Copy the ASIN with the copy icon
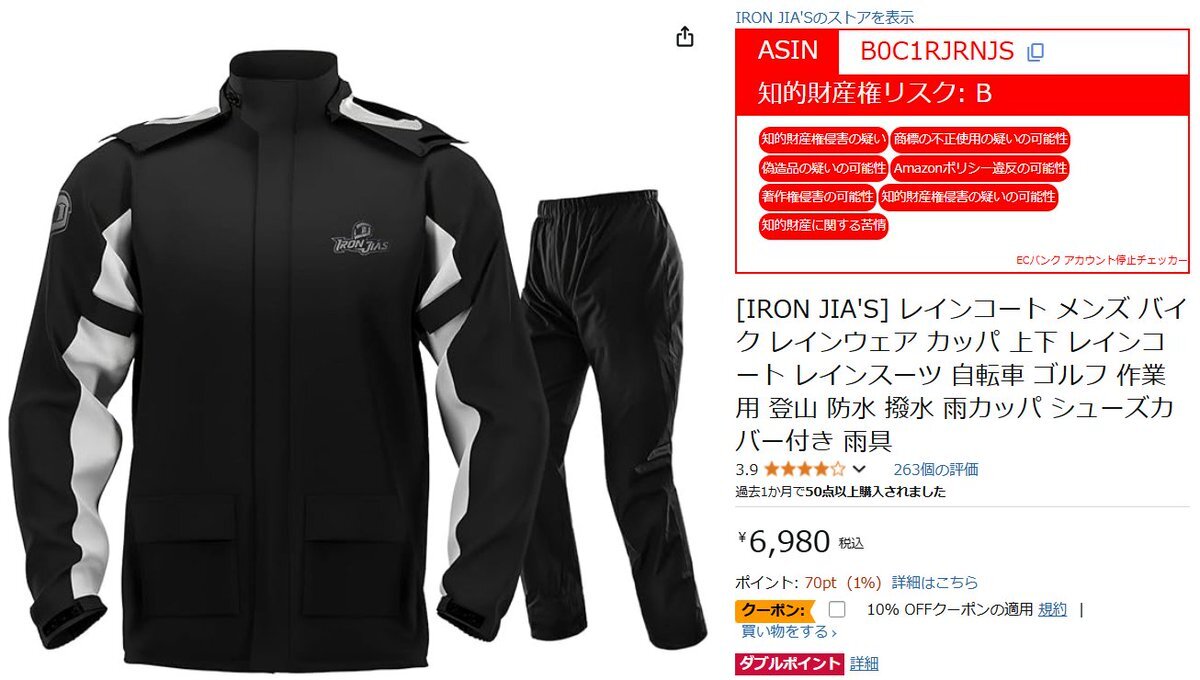This screenshot has width=1200, height=680. tap(1036, 51)
